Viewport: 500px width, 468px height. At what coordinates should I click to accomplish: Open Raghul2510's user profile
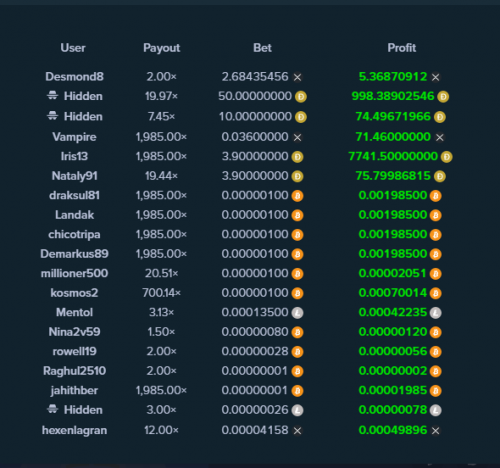click(x=74, y=371)
